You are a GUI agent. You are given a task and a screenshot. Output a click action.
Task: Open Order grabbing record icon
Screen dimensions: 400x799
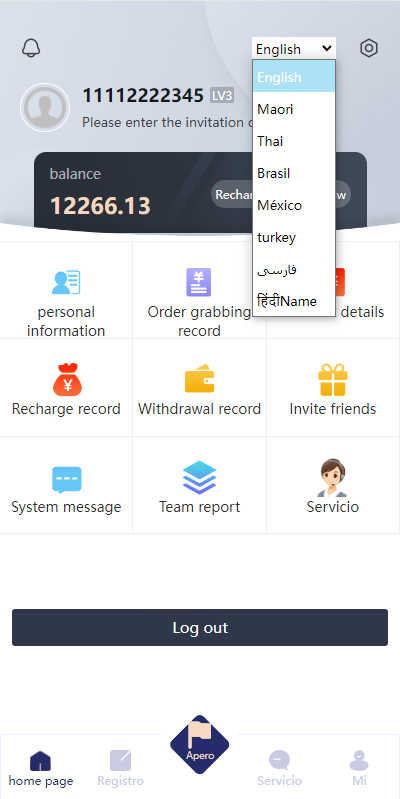coord(199,282)
